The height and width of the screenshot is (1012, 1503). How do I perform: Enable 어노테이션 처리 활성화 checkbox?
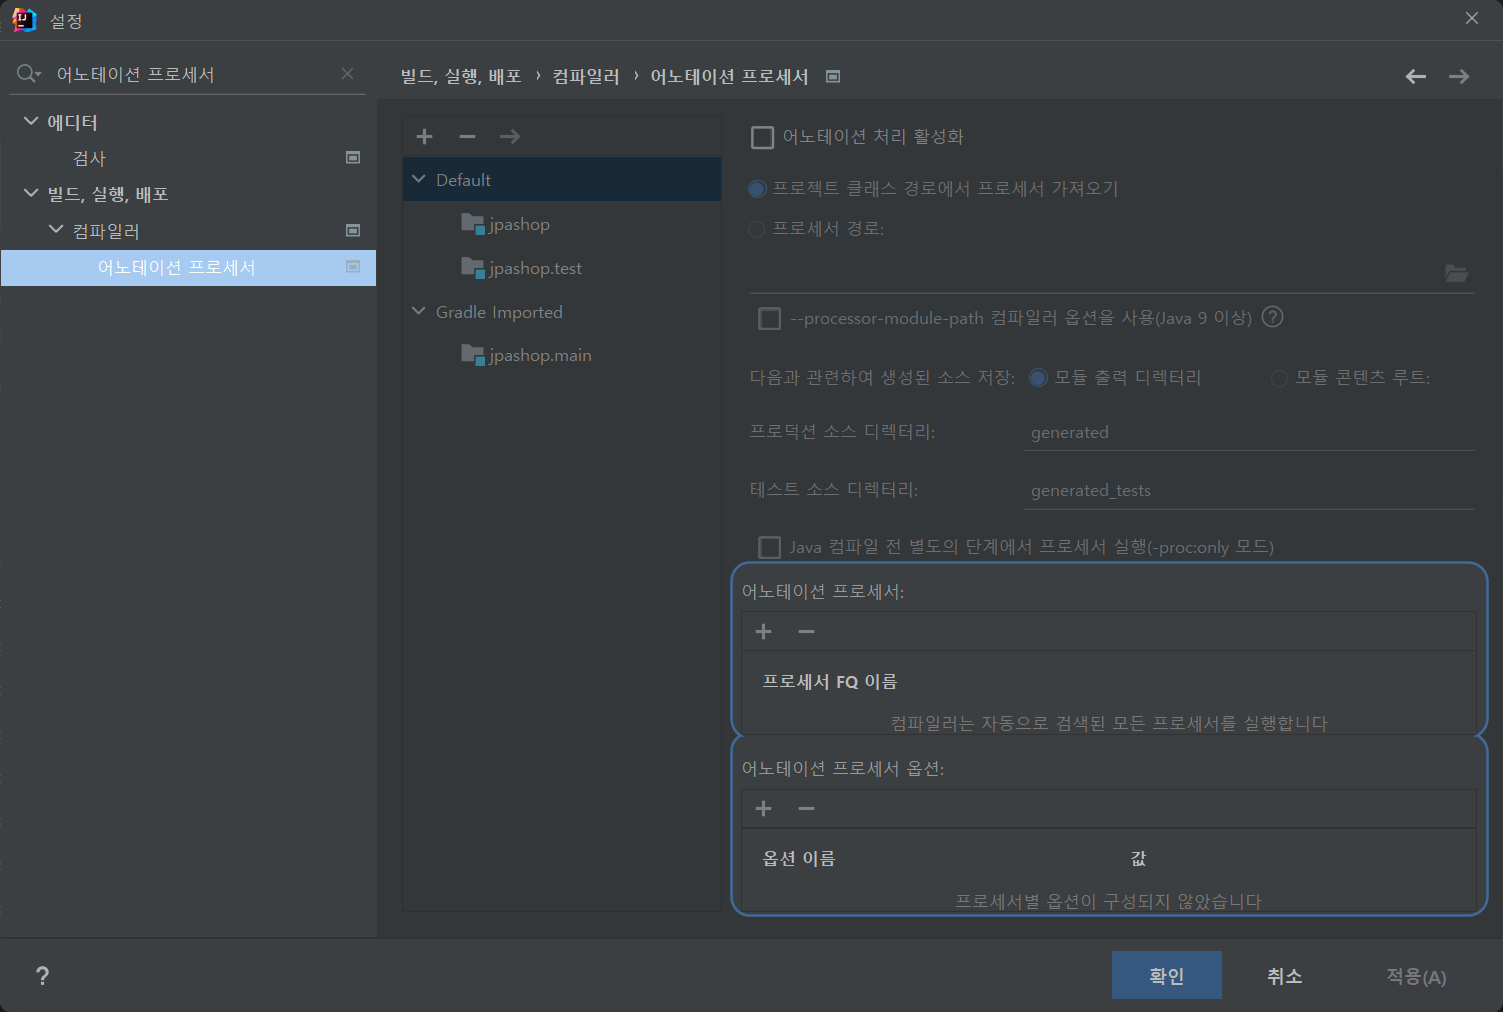pyautogui.click(x=762, y=137)
